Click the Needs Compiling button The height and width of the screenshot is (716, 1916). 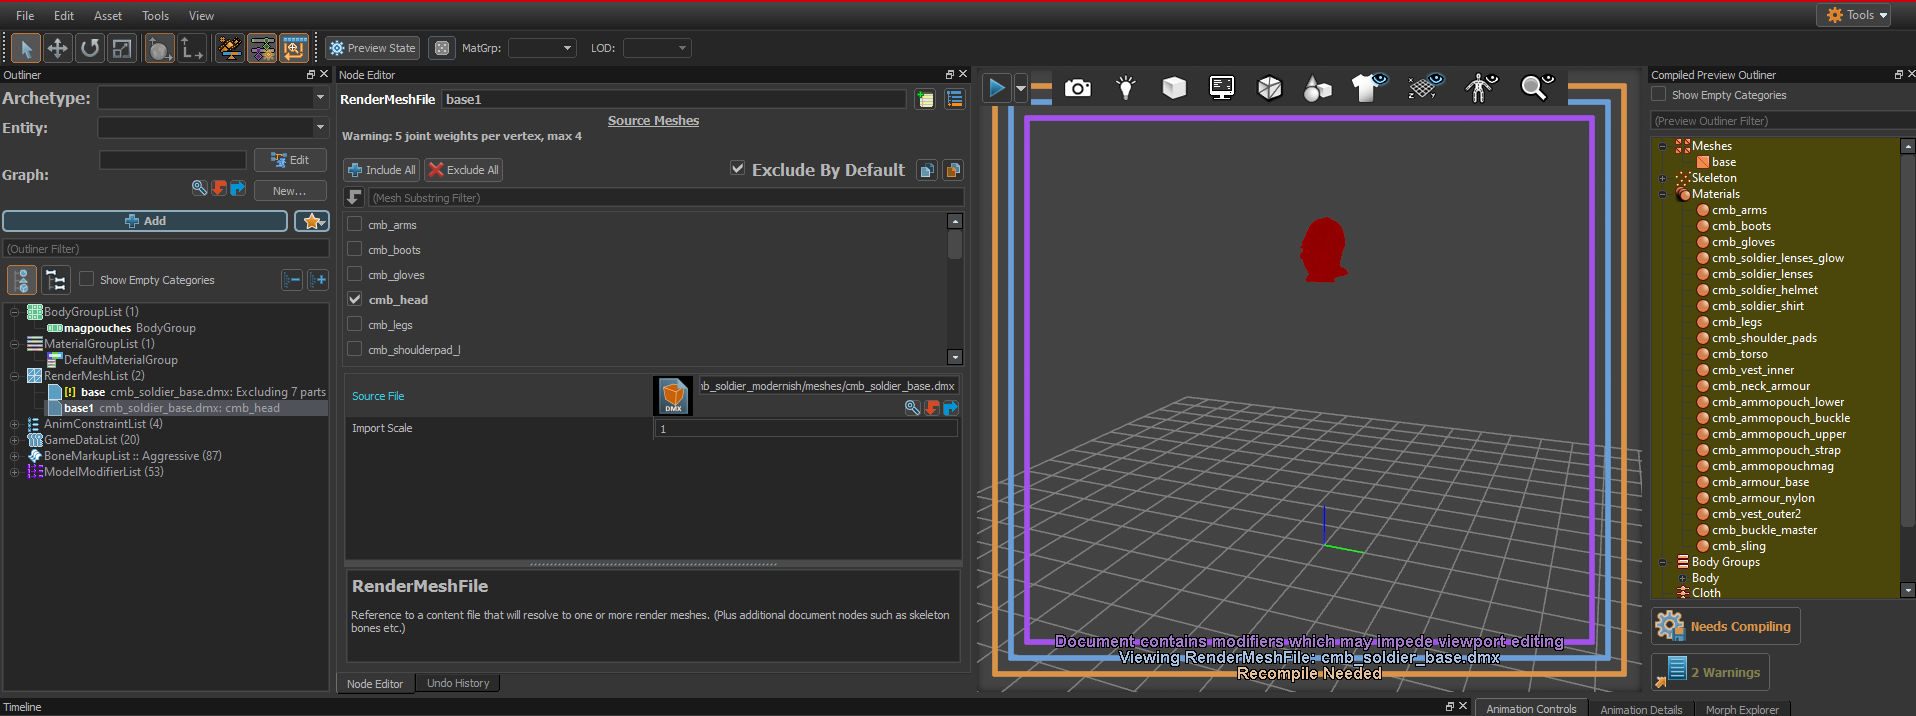1725,626
